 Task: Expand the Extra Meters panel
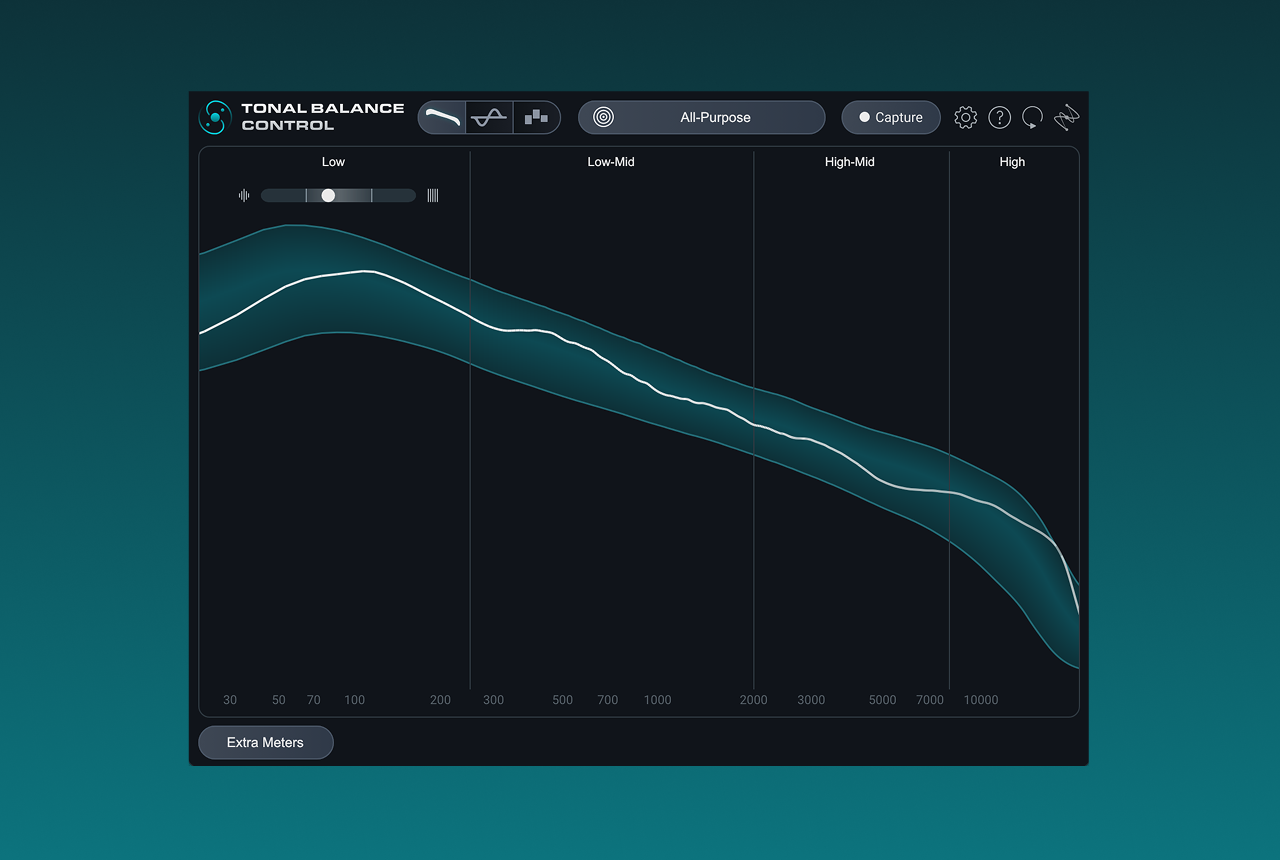tap(265, 742)
